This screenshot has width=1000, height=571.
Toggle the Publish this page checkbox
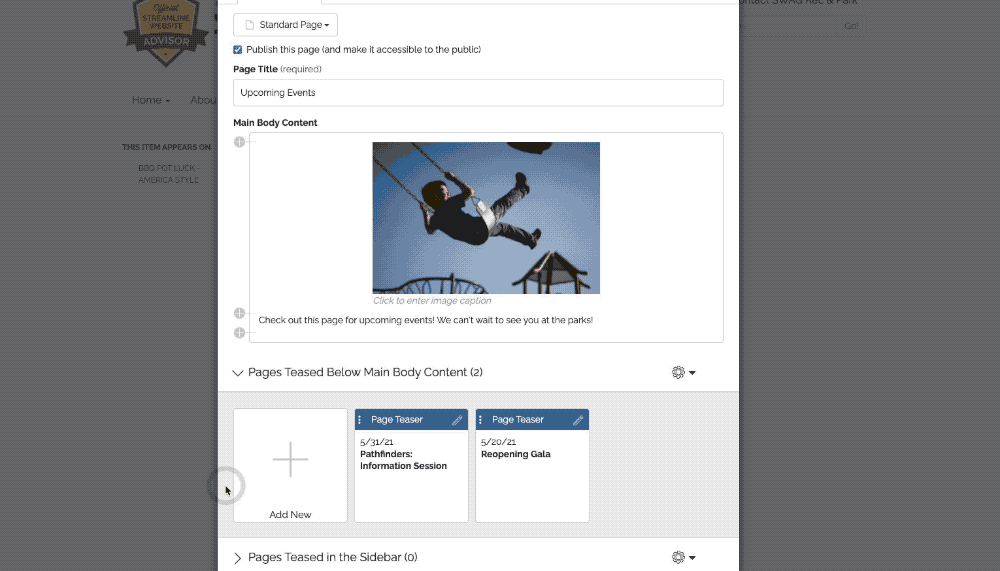click(x=238, y=50)
